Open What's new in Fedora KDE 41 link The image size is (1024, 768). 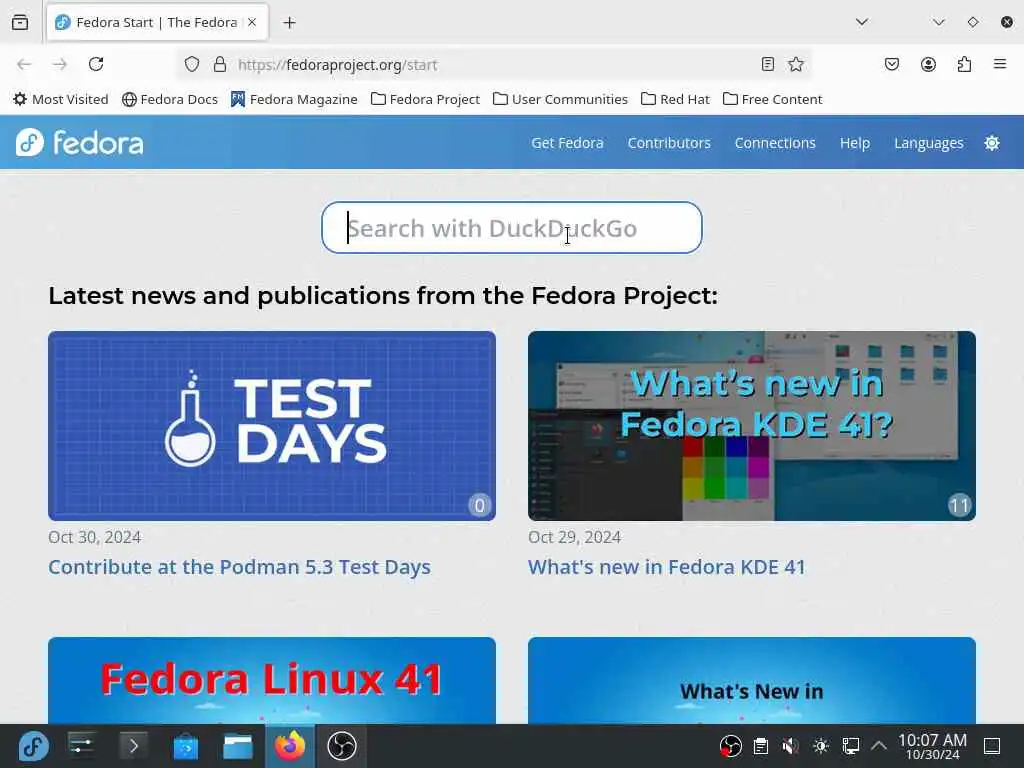667,567
